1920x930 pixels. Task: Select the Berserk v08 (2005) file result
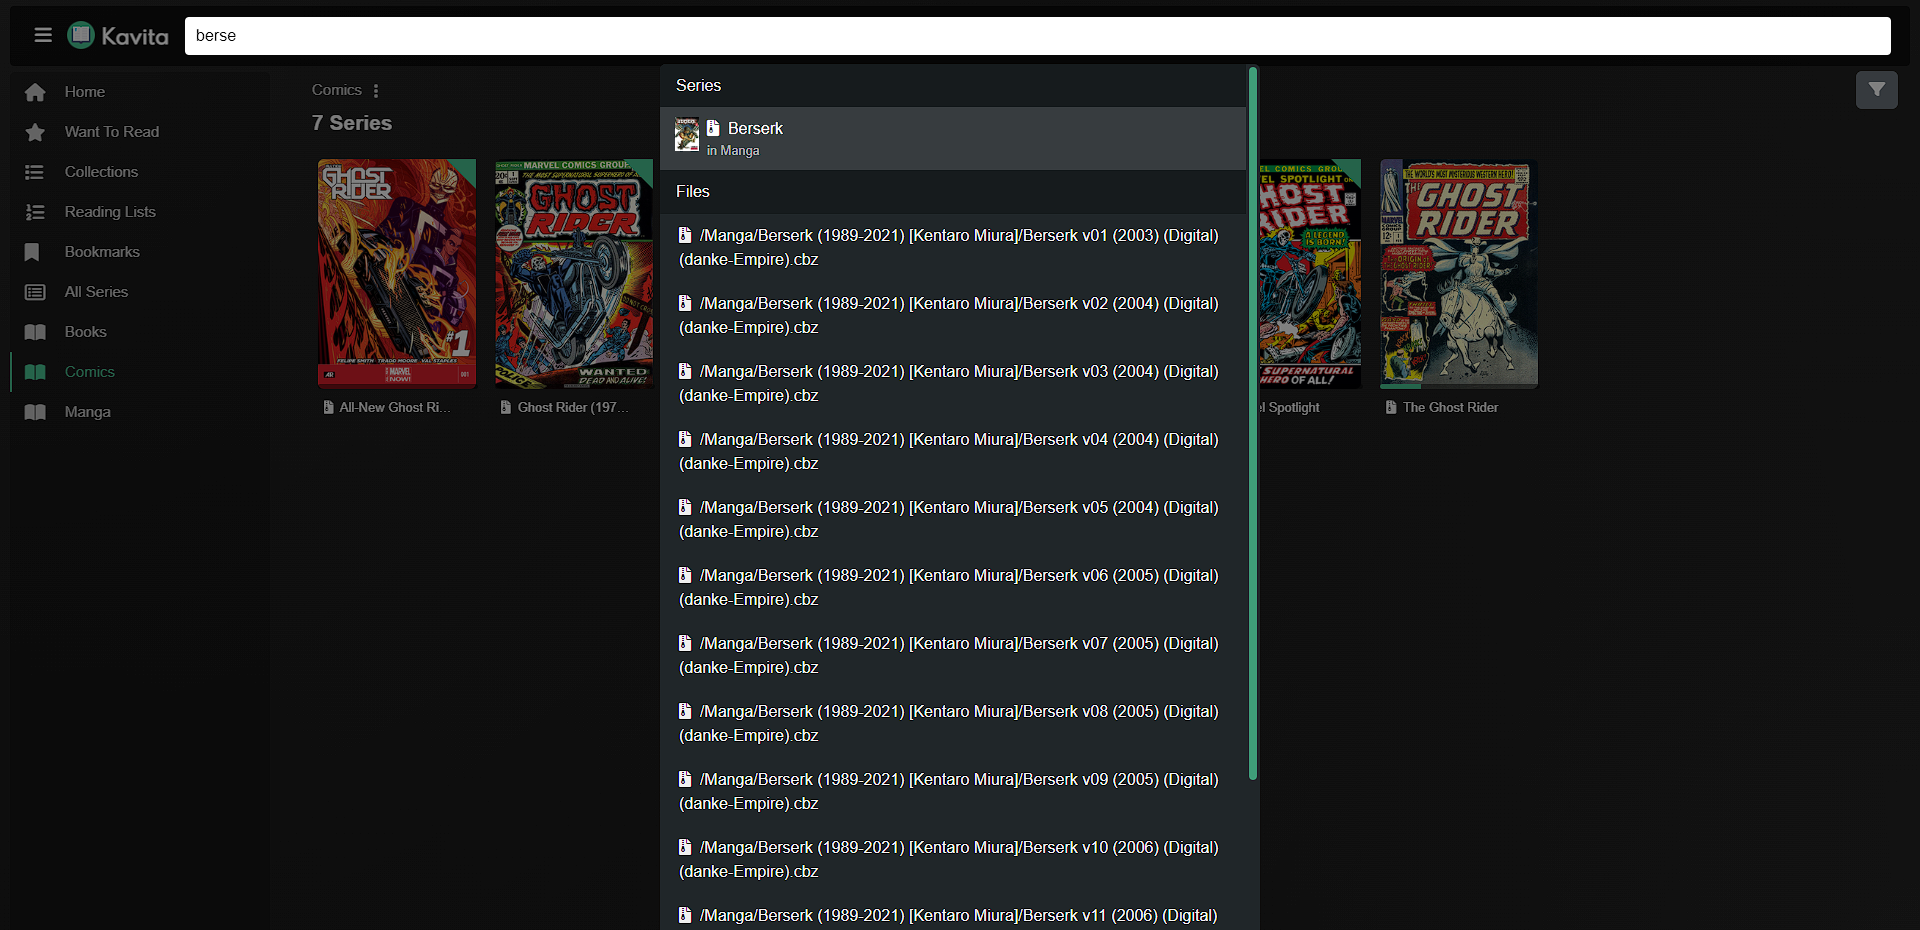[953, 723]
